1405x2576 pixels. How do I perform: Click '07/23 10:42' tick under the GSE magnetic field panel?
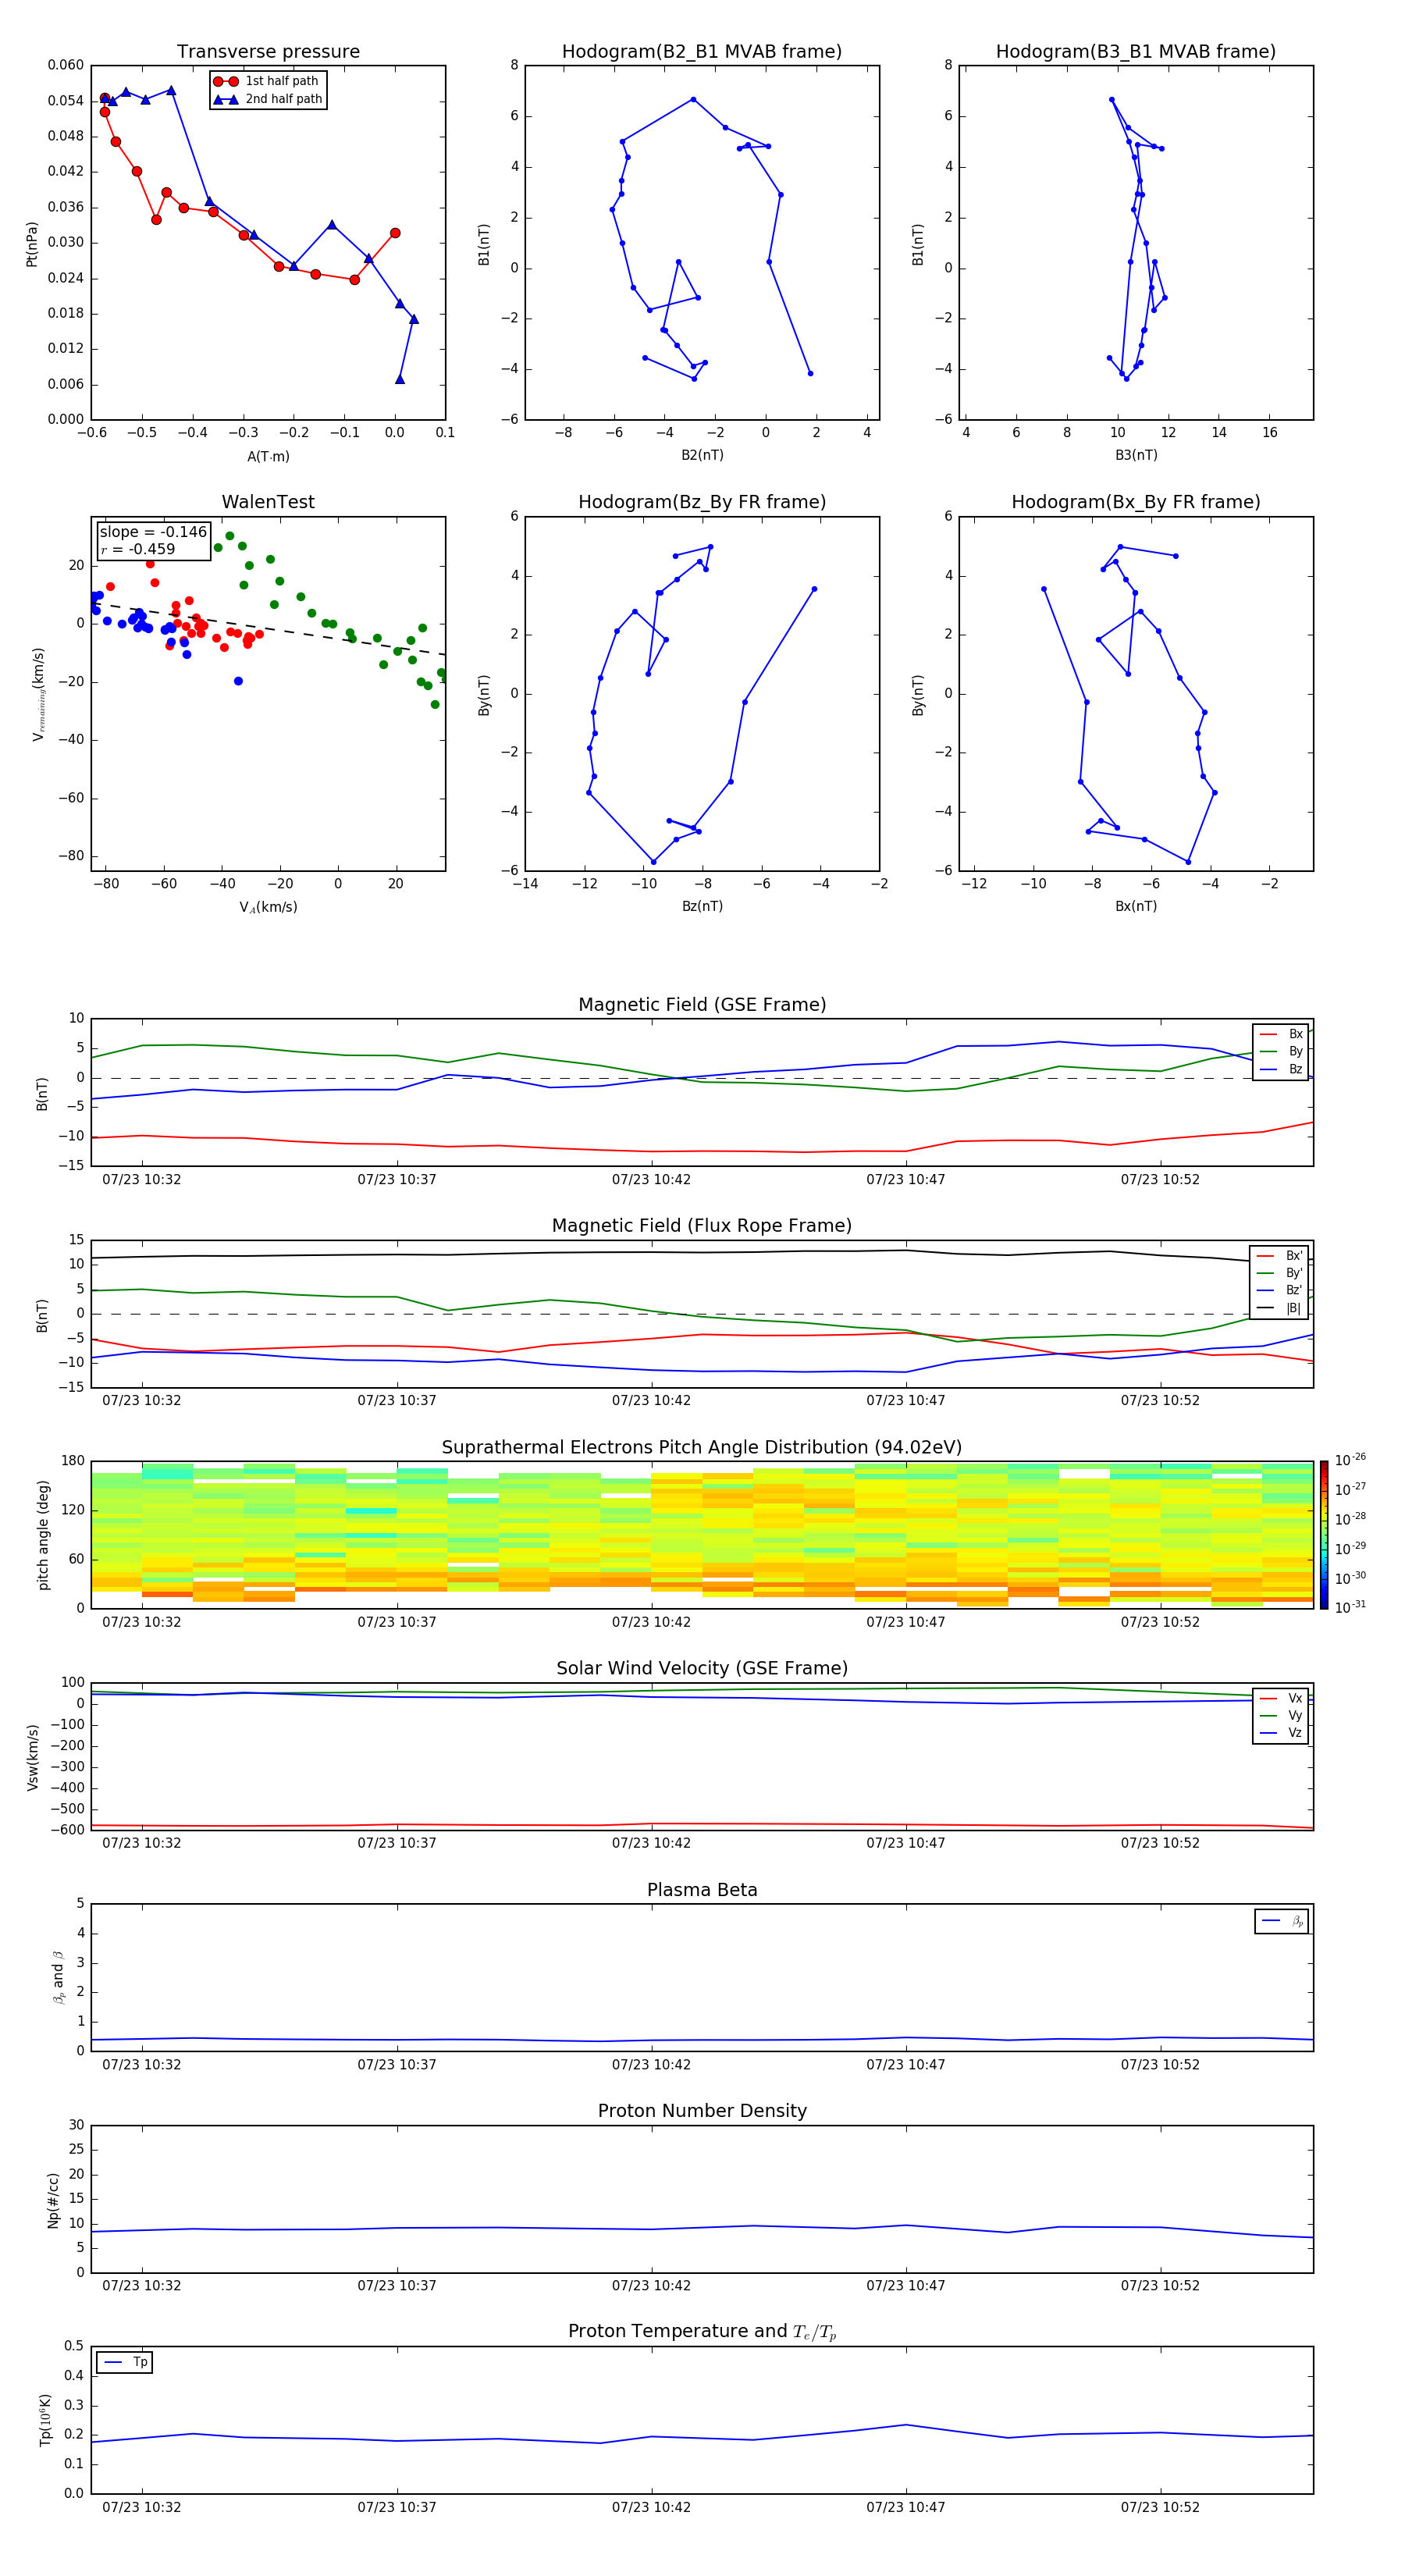click(651, 1180)
